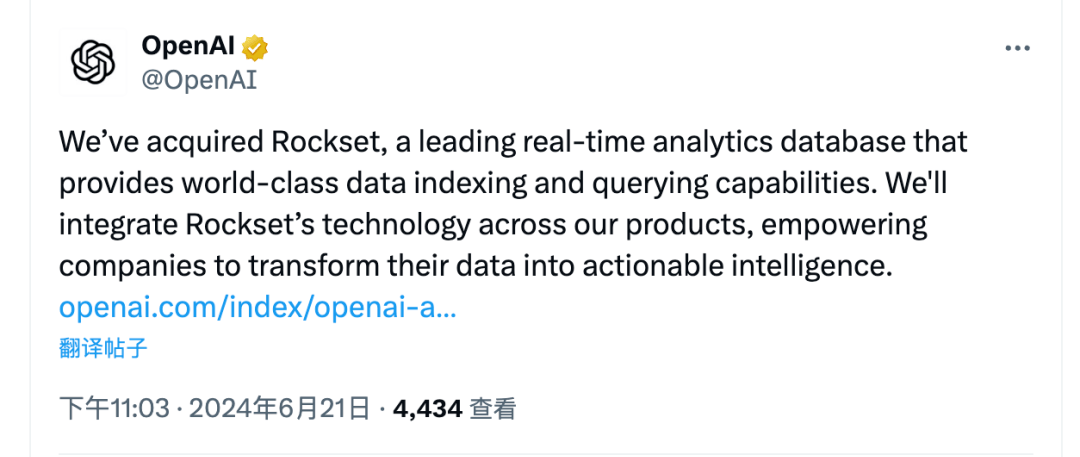
Task: Click the 查看 views label
Action: [x=493, y=408]
